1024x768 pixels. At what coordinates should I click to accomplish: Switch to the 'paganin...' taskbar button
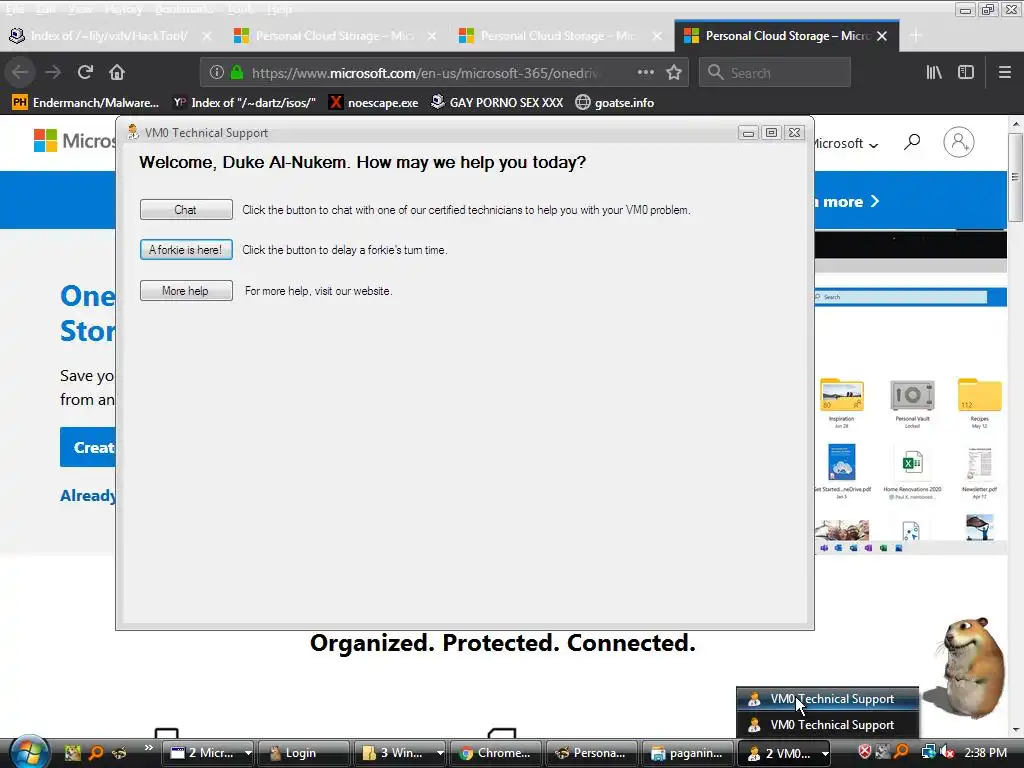pyautogui.click(x=688, y=753)
